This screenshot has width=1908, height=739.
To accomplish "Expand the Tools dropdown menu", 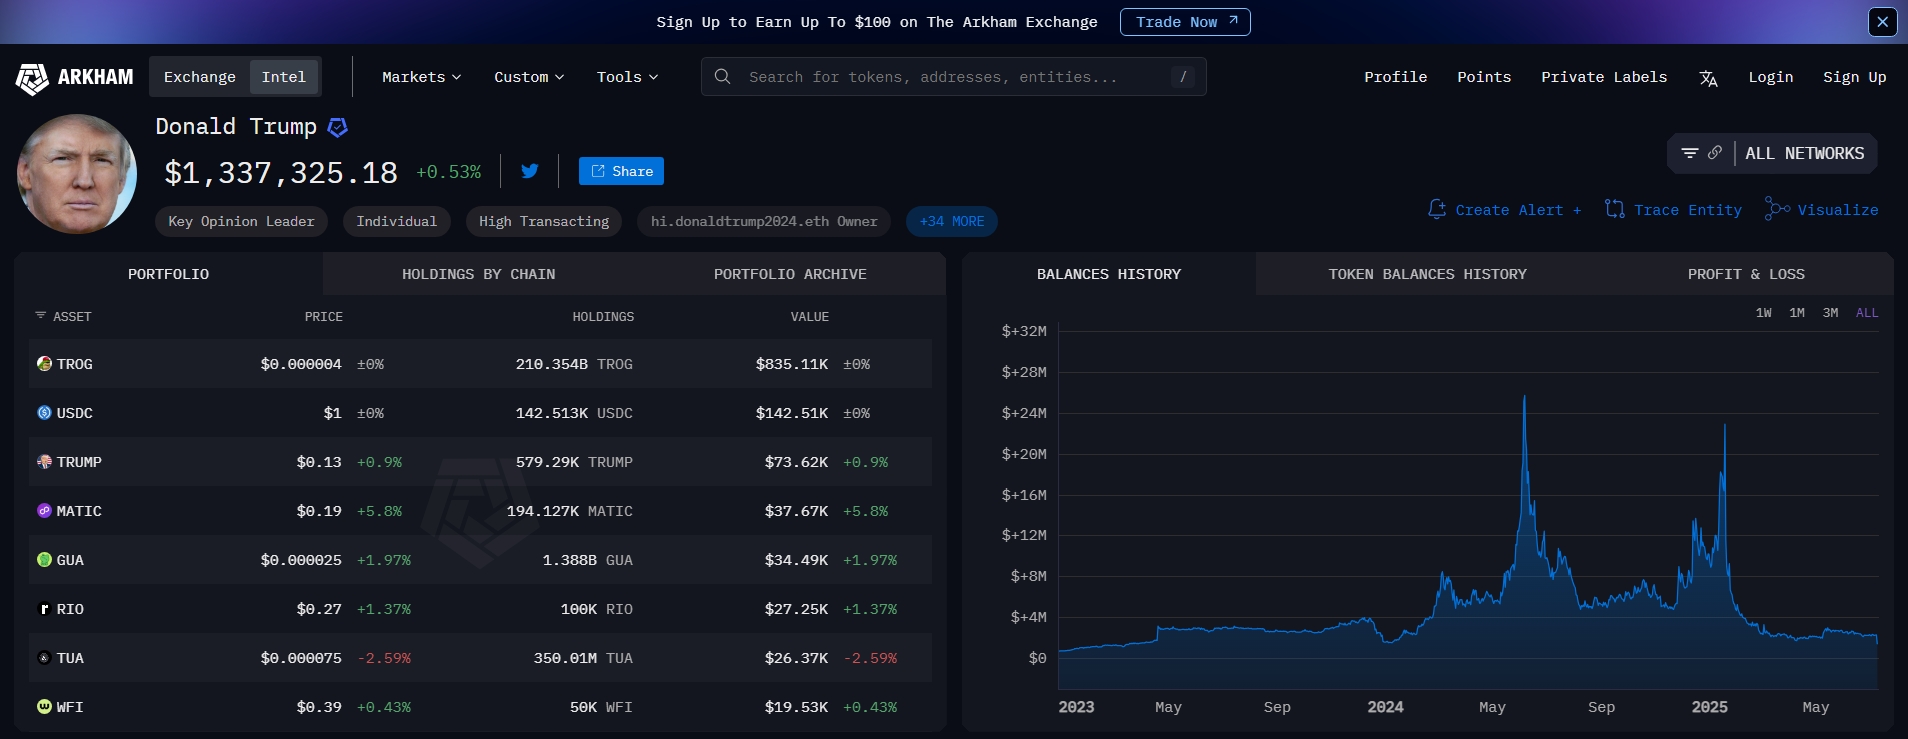I will pyautogui.click(x=627, y=77).
